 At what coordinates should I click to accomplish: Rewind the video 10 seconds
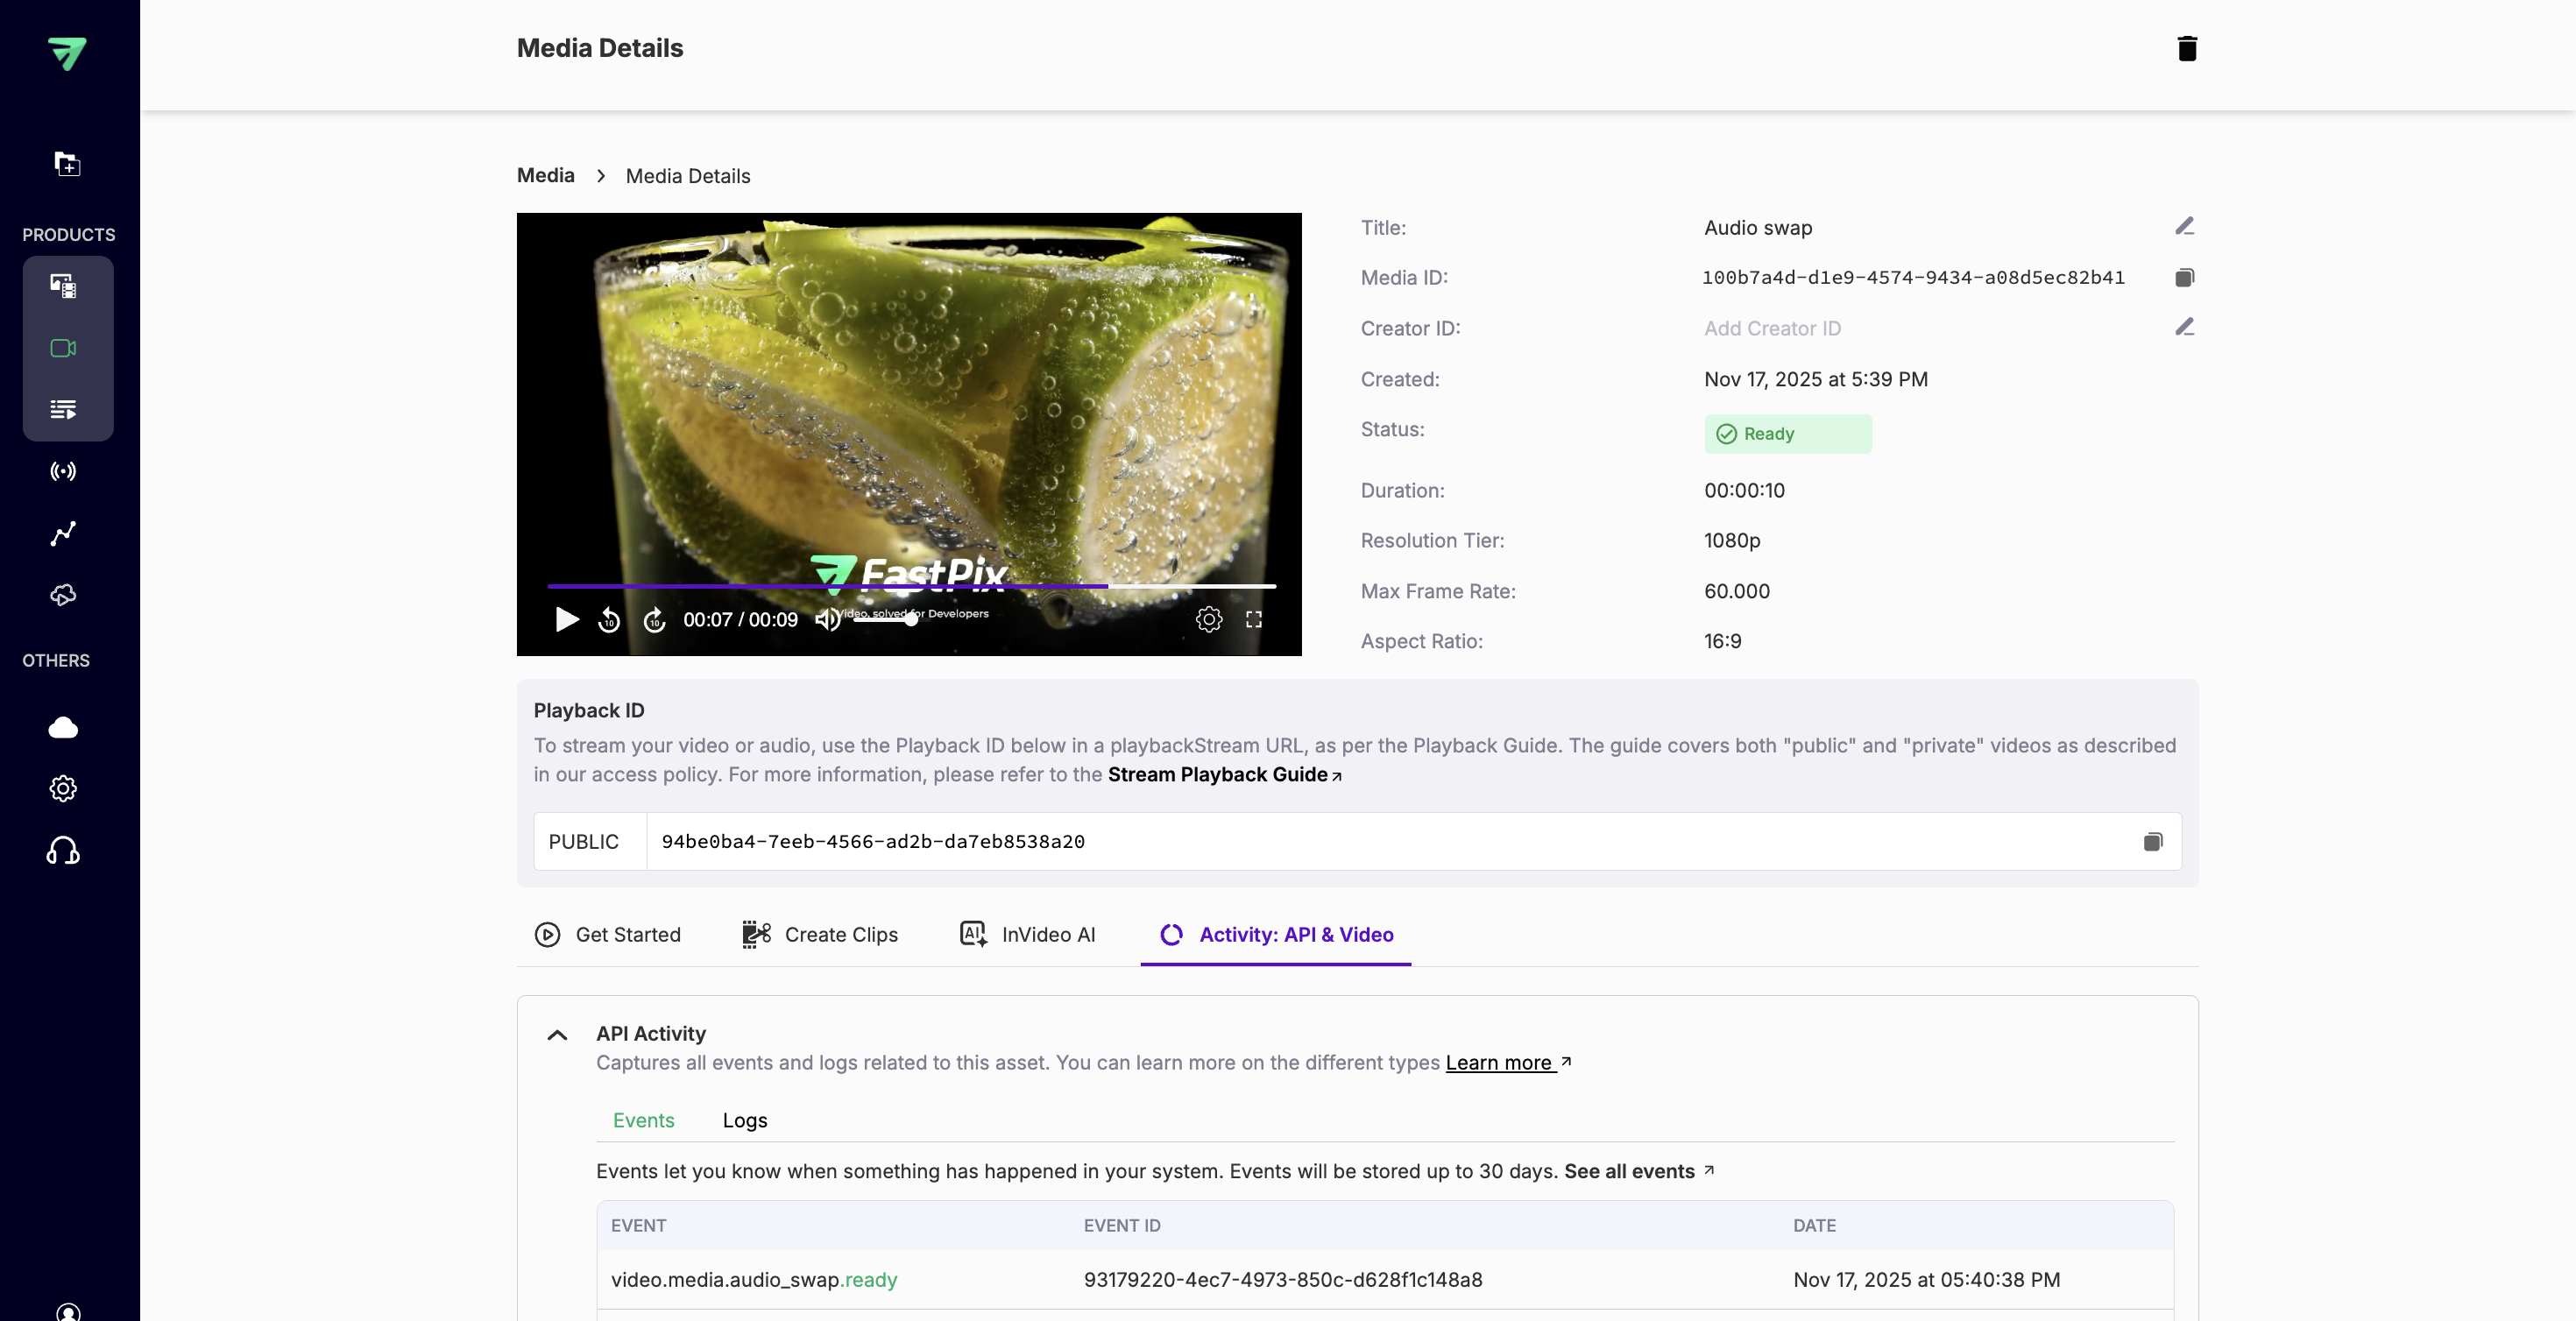(x=609, y=620)
